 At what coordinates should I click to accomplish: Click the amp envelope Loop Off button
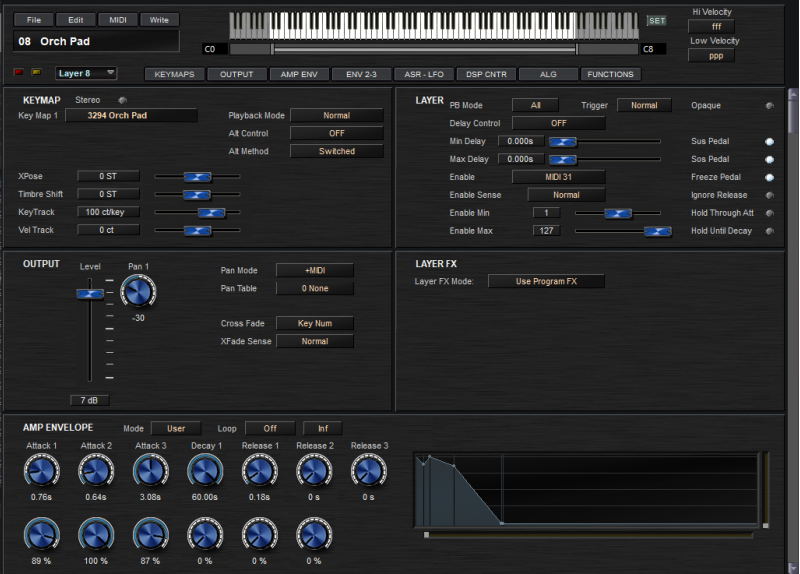269,428
